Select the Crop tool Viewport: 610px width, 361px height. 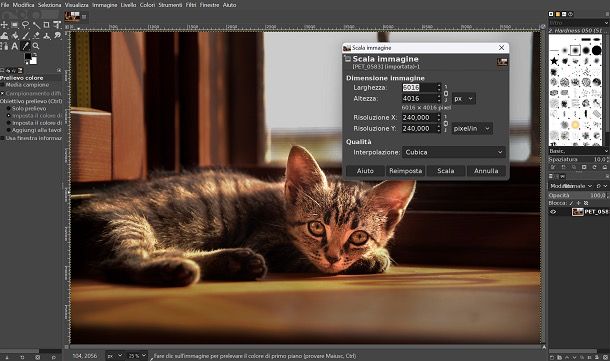[x=46, y=25]
